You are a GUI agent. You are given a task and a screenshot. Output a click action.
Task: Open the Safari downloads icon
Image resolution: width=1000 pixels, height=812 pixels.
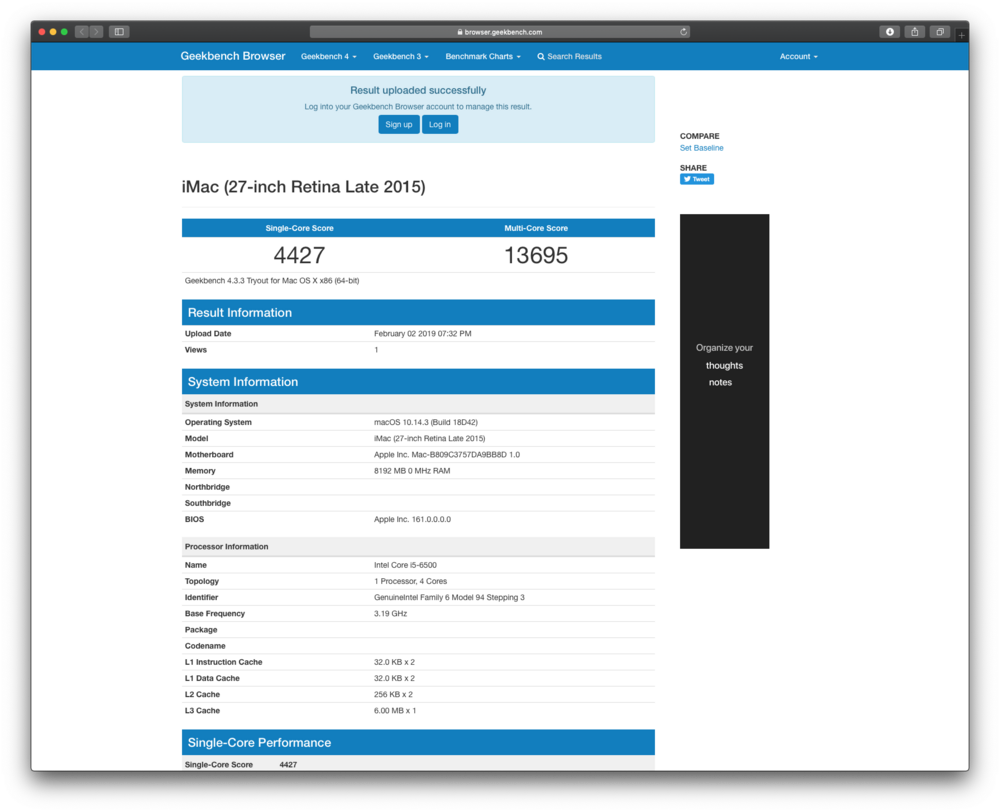click(889, 32)
